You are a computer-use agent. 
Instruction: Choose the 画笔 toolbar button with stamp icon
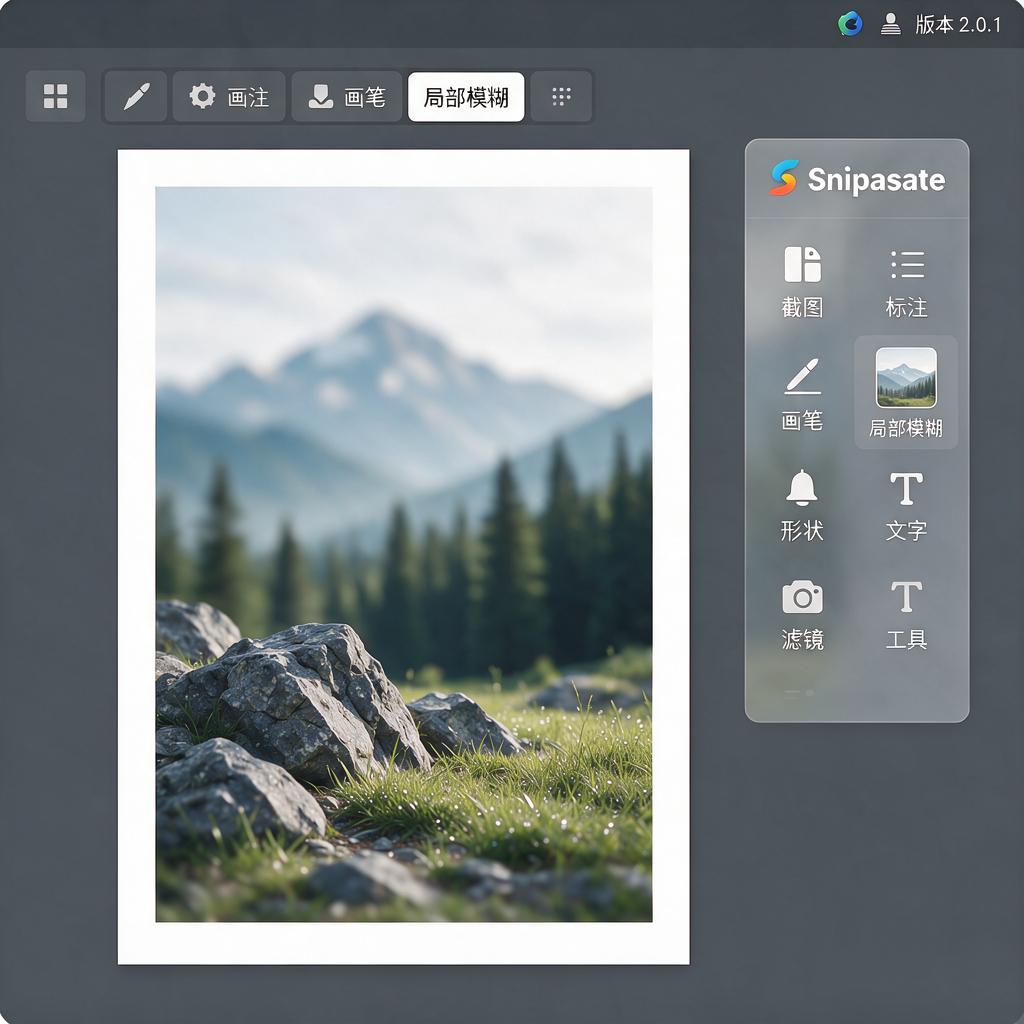click(347, 97)
